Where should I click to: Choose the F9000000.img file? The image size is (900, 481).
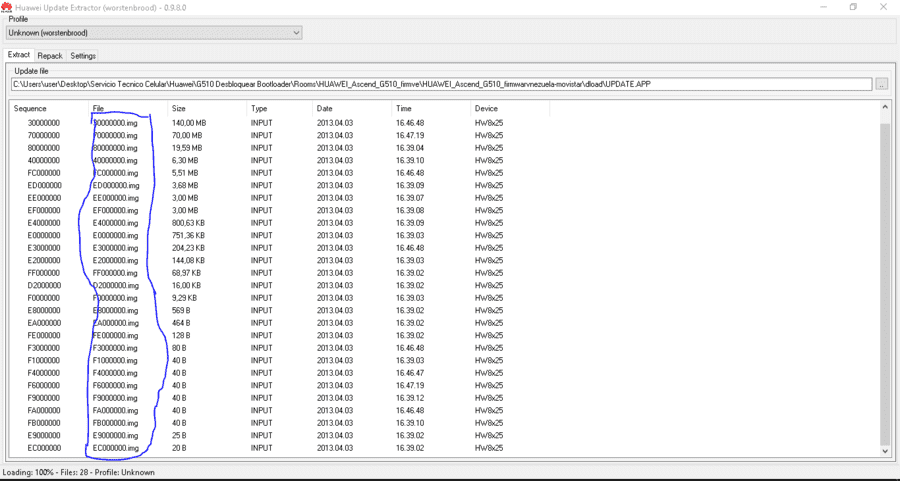coord(115,398)
